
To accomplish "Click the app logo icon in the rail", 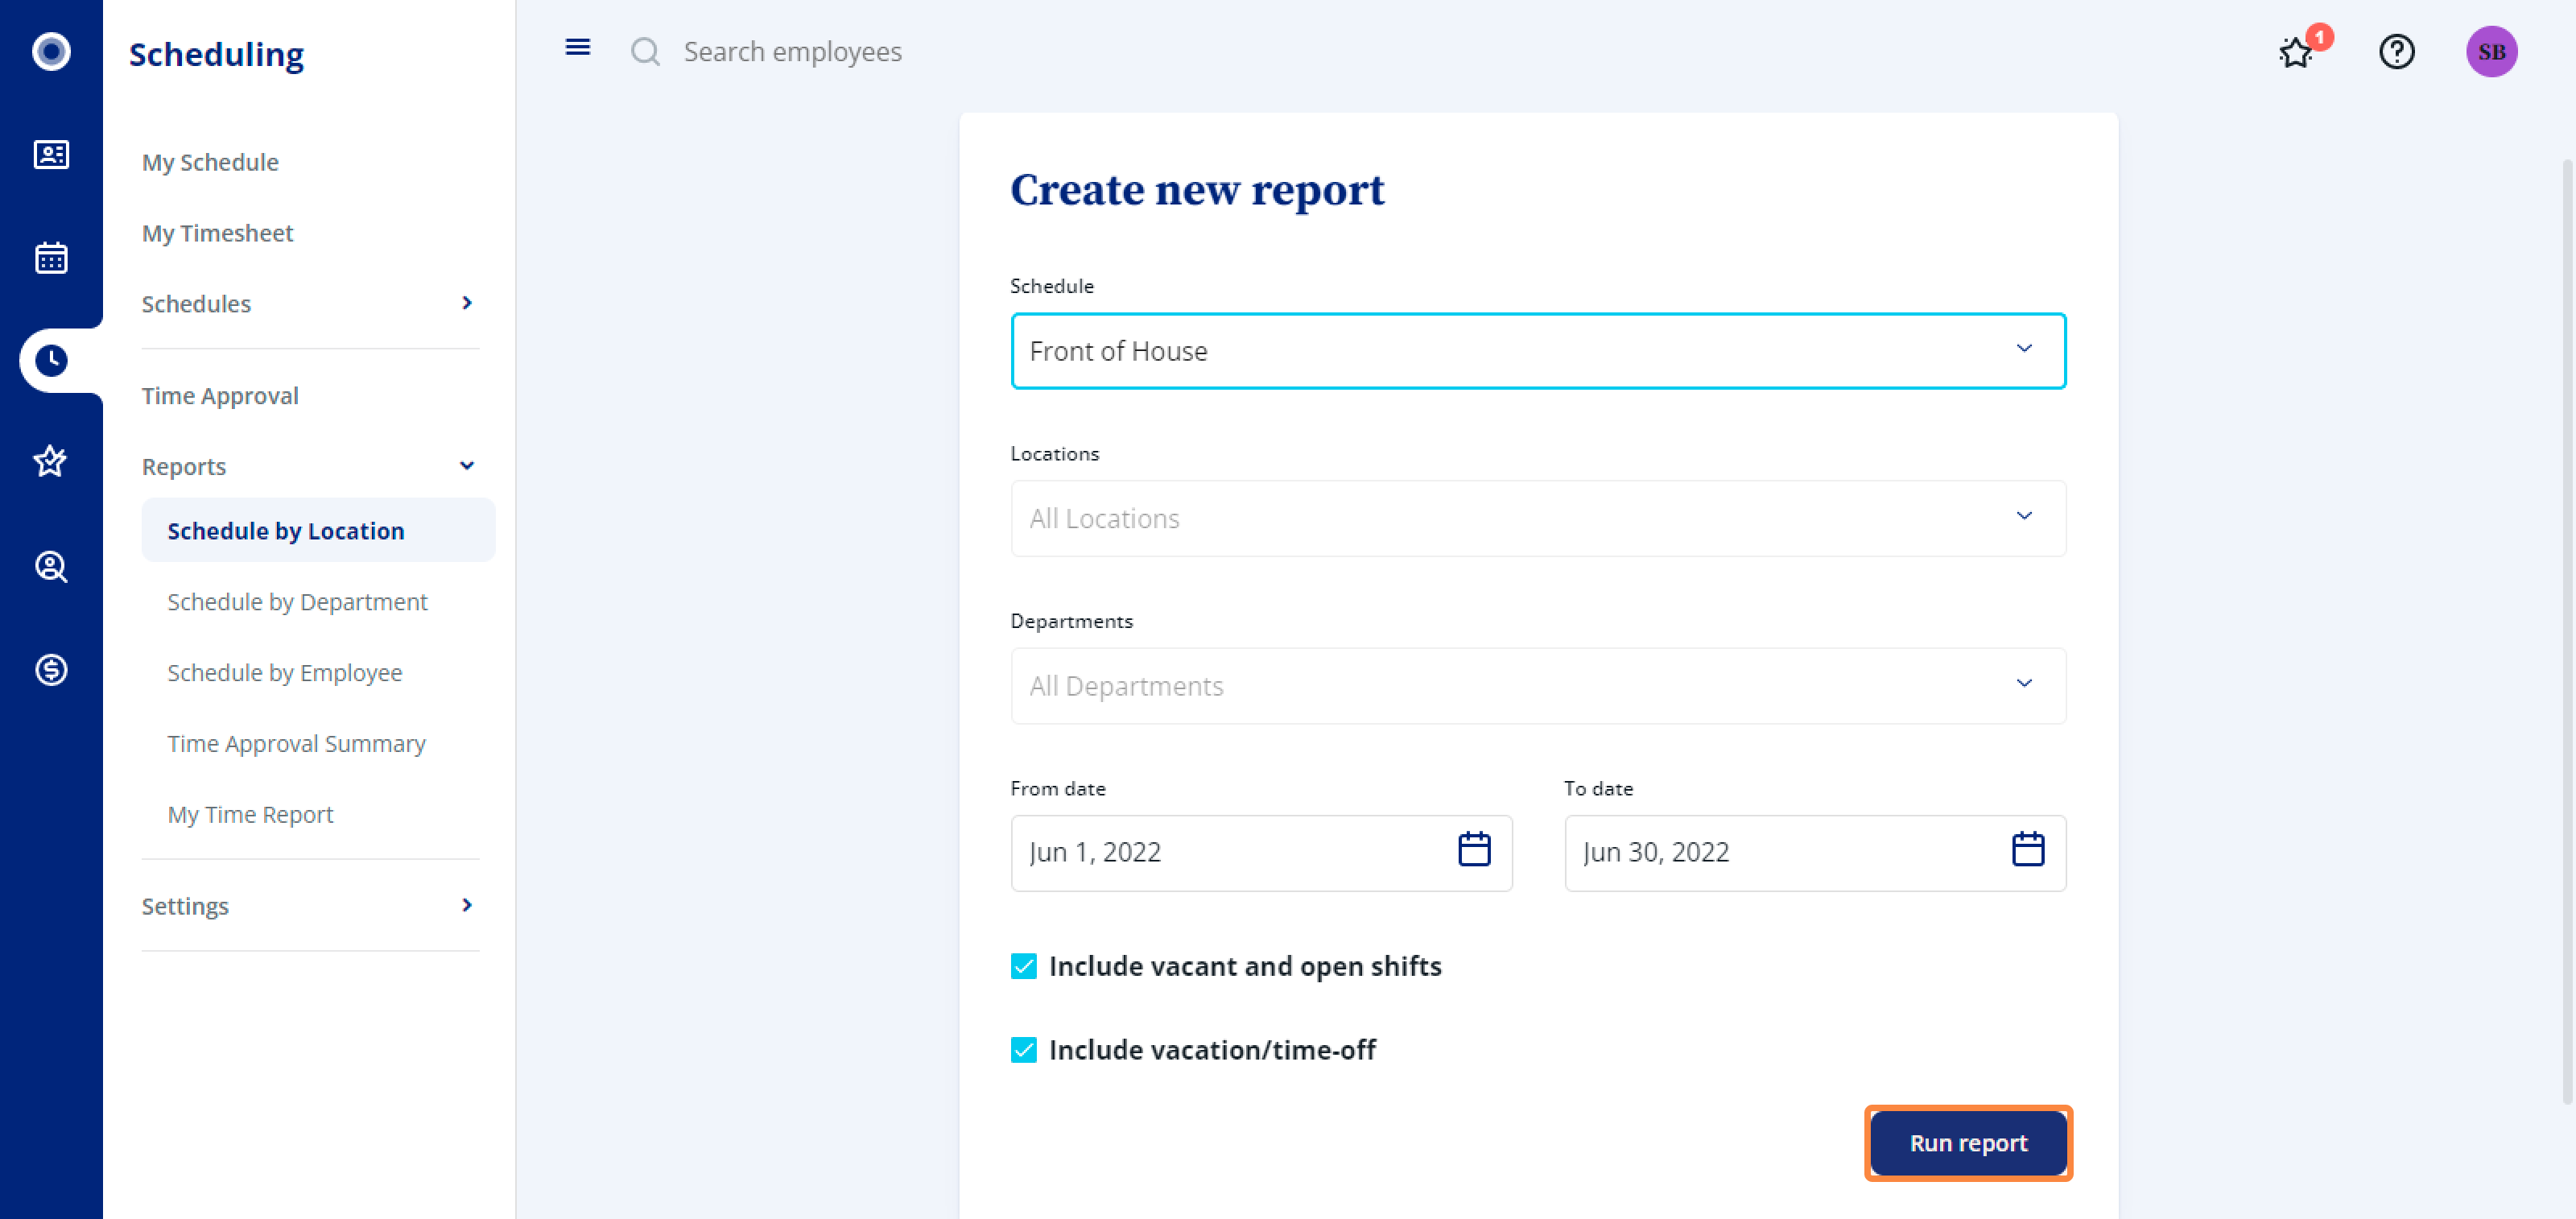I will click(51, 51).
